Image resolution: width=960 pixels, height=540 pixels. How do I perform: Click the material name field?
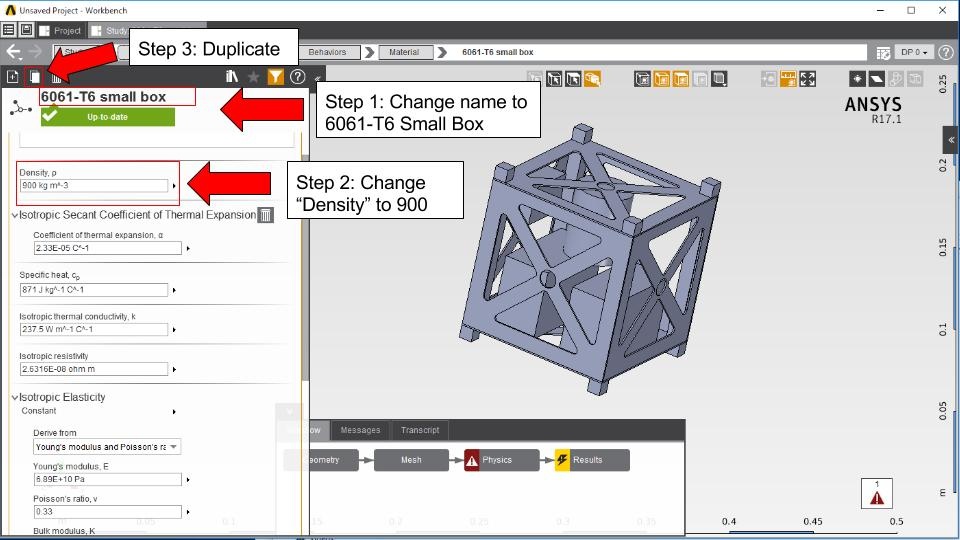point(118,97)
